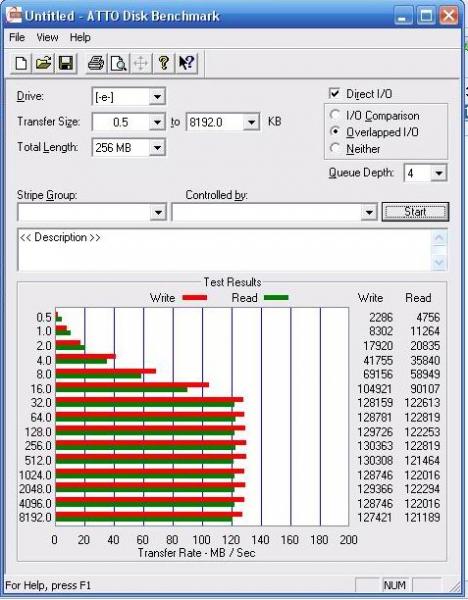The image size is (468, 600).
Task: Click the Start benchmark button
Action: click(415, 212)
